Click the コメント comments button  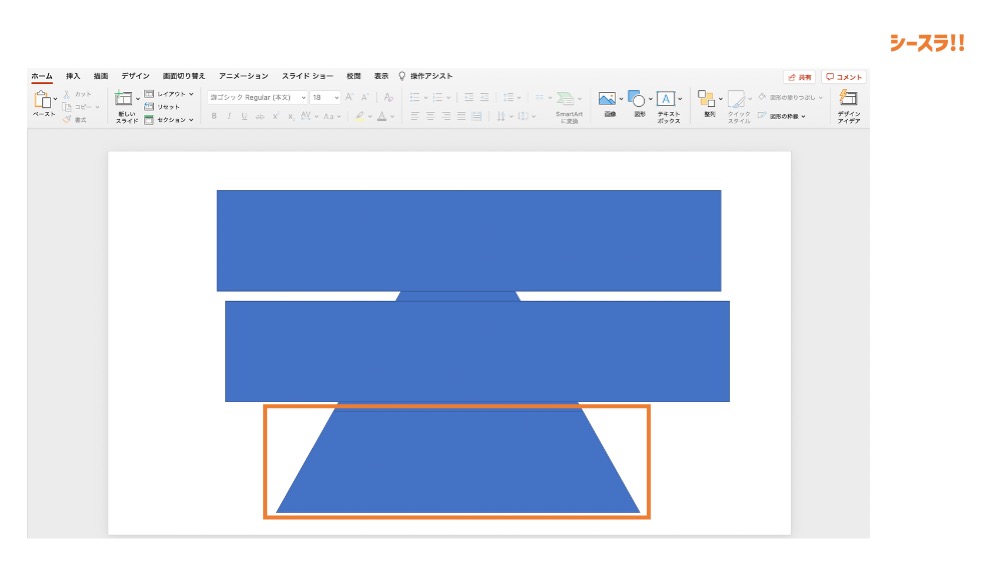(x=844, y=77)
